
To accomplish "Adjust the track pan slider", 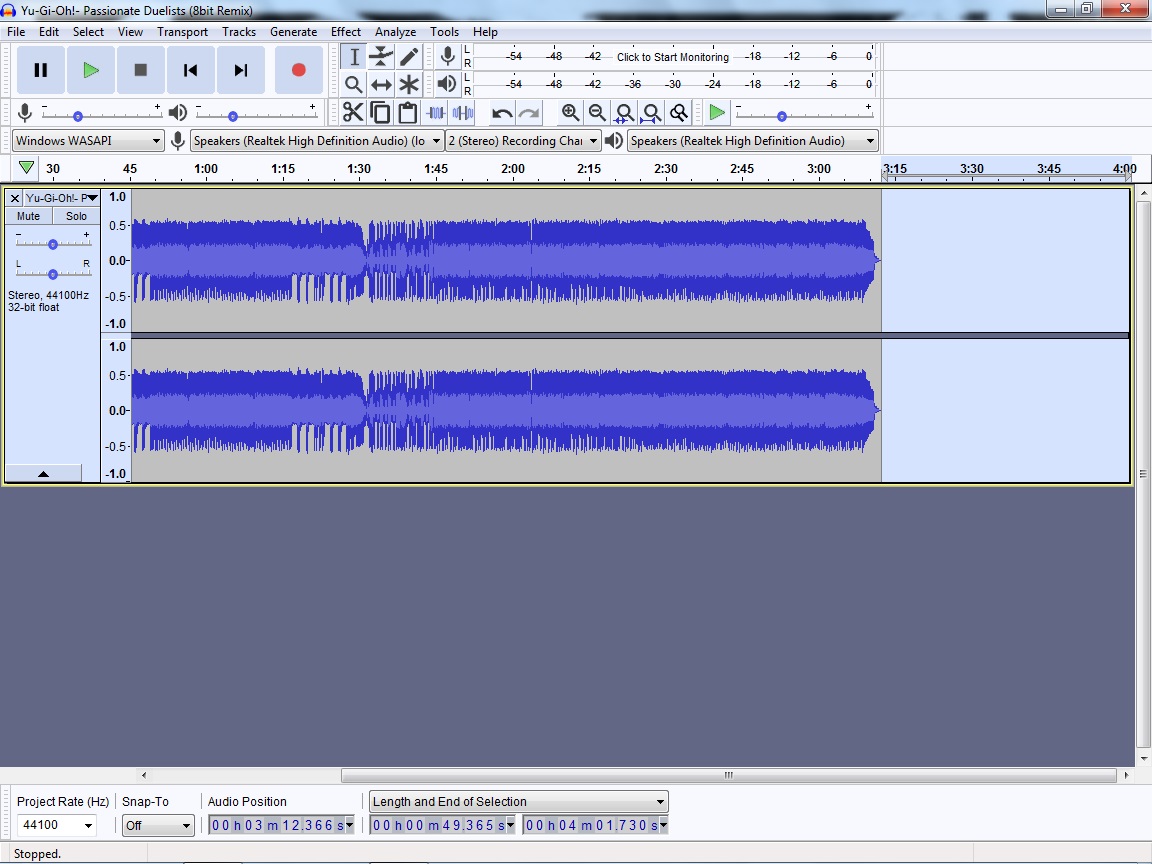I will pos(53,274).
